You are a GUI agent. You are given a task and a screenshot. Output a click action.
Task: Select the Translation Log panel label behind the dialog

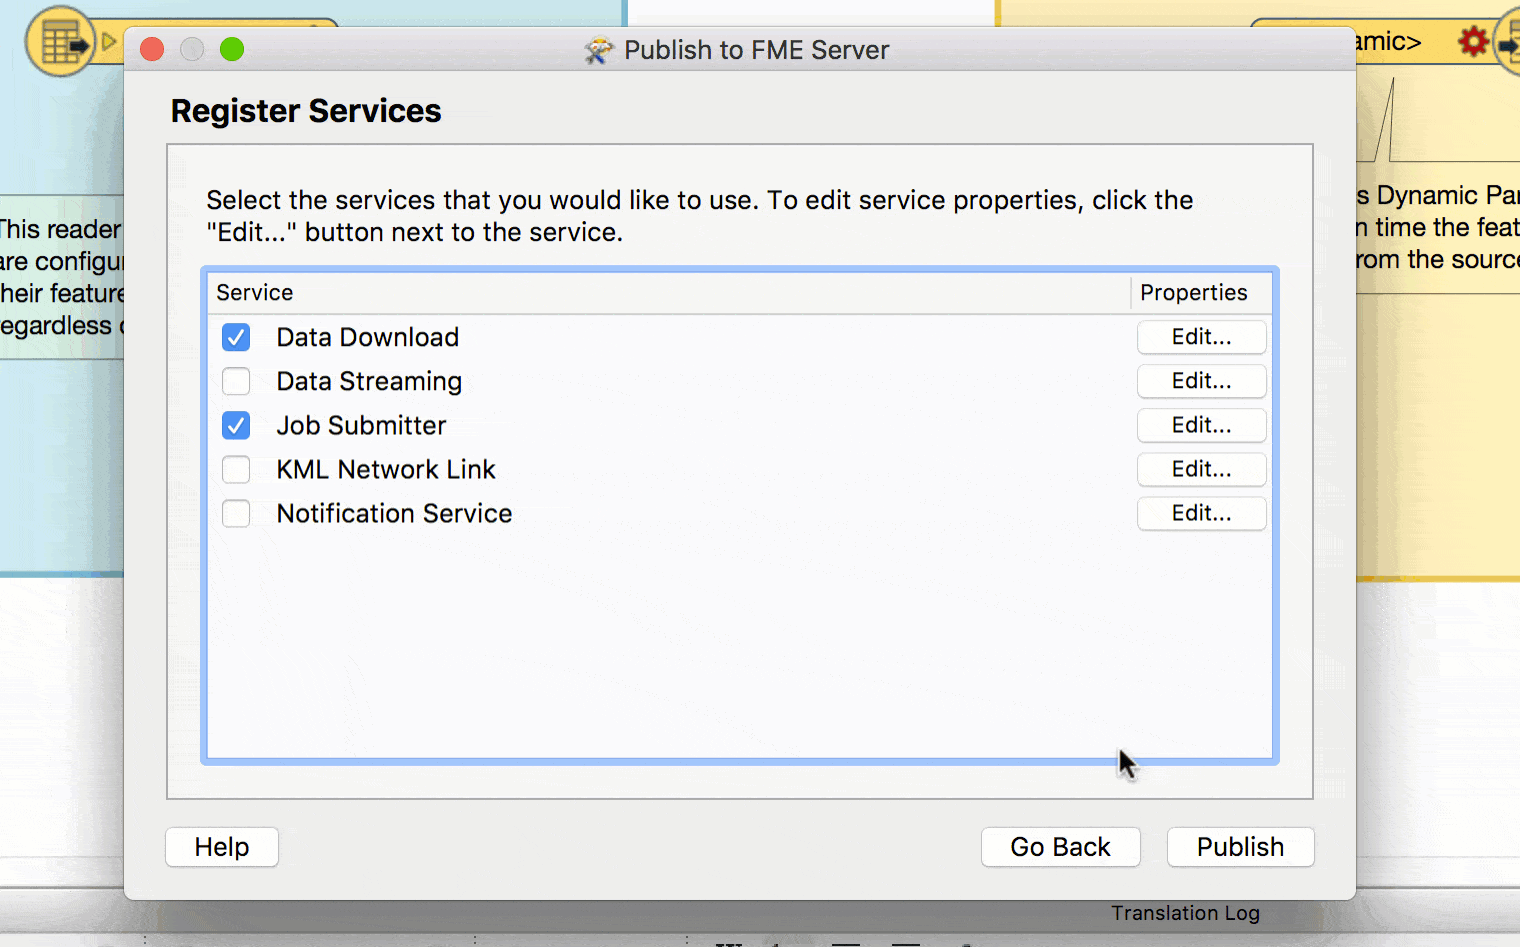[1185, 913]
